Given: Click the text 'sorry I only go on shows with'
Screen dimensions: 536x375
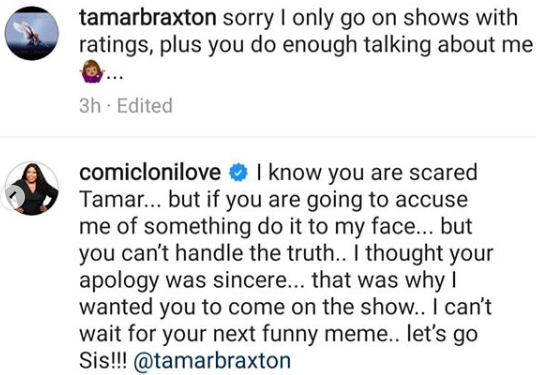Looking at the screenshot, I should click(x=371, y=18).
